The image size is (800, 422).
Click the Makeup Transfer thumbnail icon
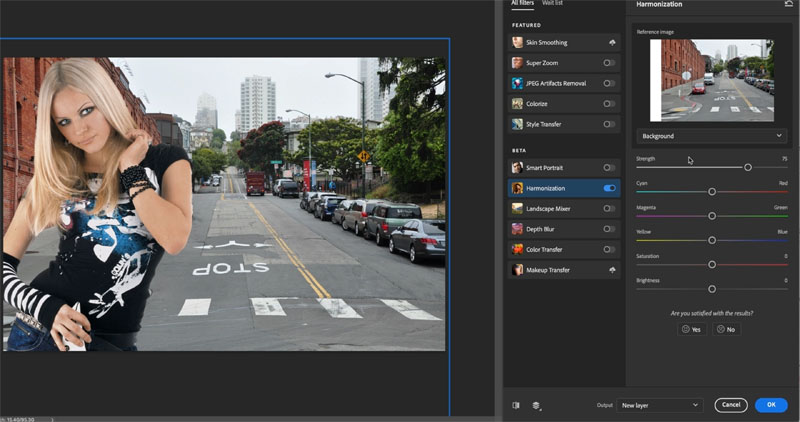click(517, 270)
